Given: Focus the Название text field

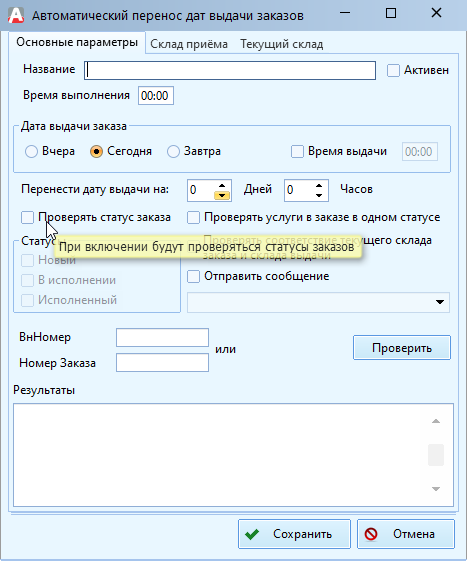Looking at the screenshot, I should coord(230,70).
